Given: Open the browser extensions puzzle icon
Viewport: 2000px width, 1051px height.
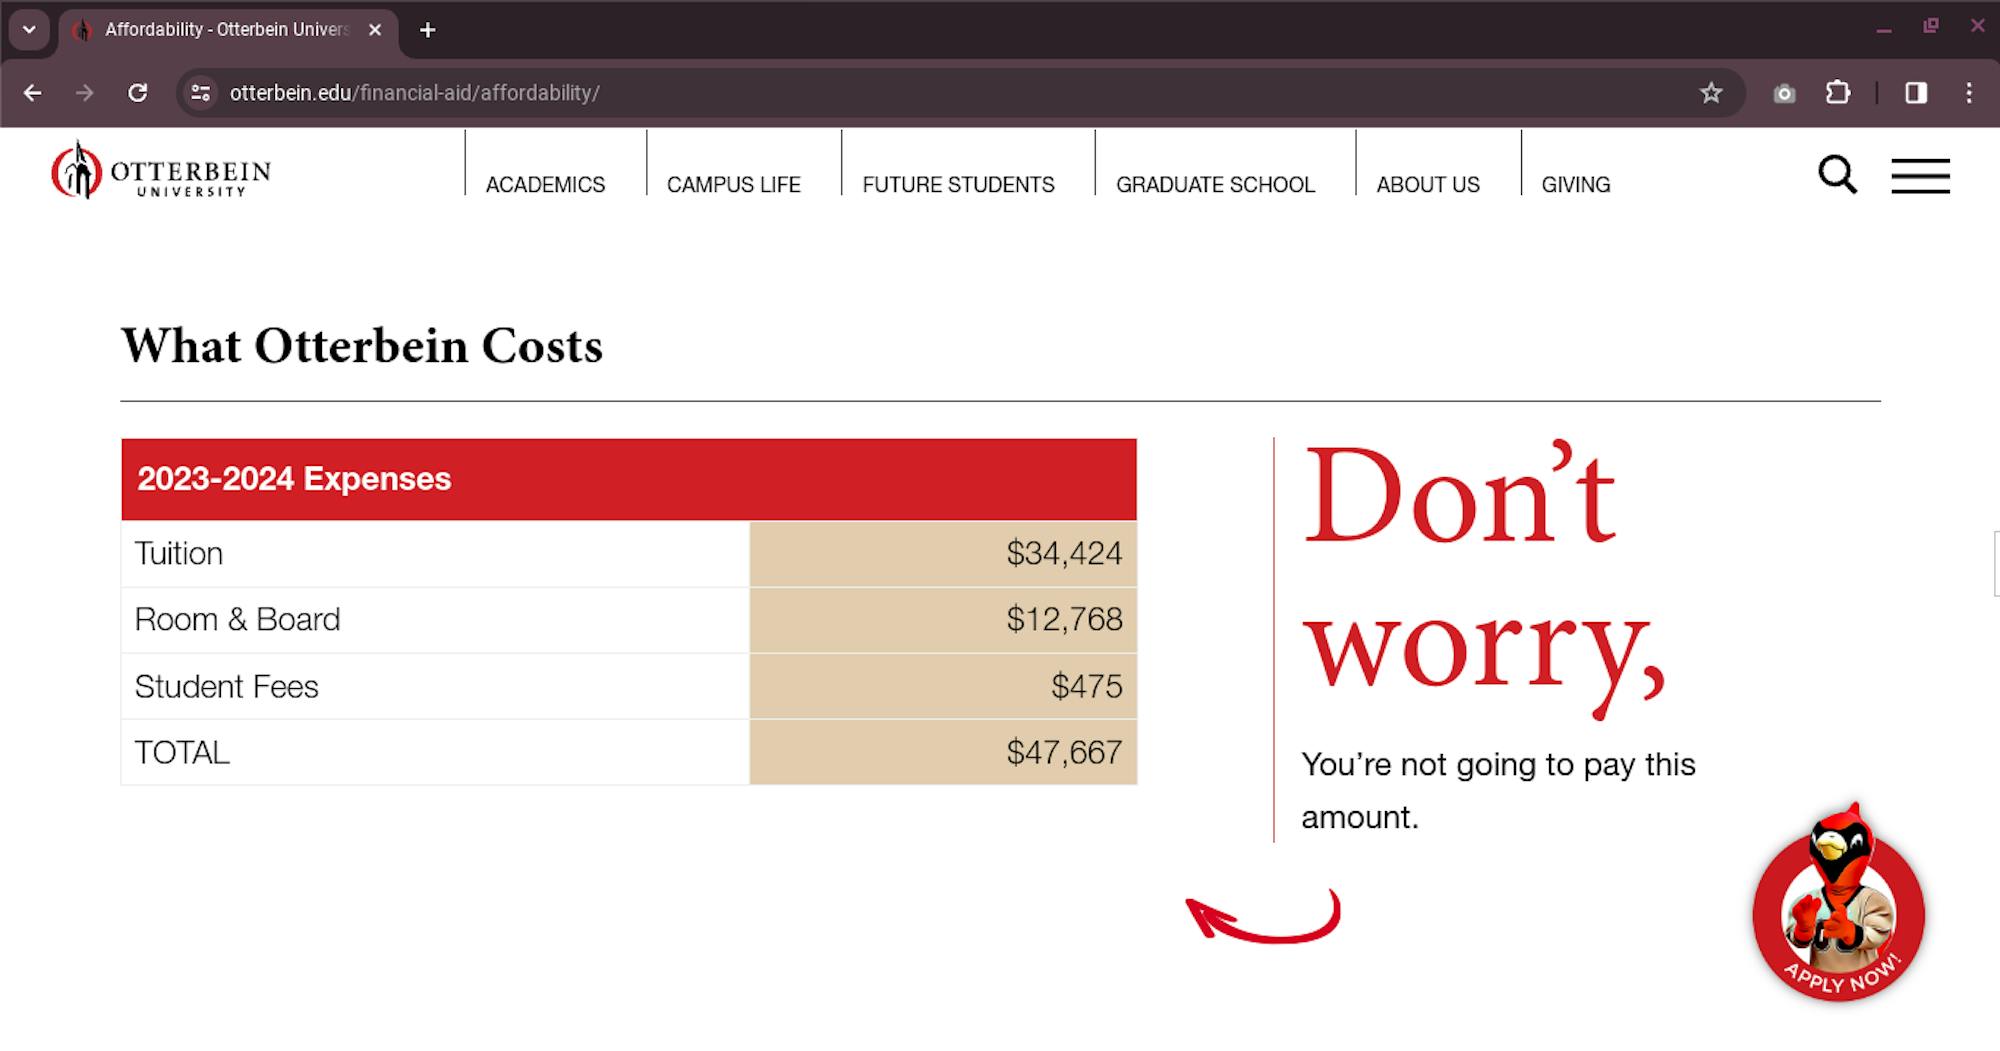Looking at the screenshot, I should click(x=1837, y=93).
